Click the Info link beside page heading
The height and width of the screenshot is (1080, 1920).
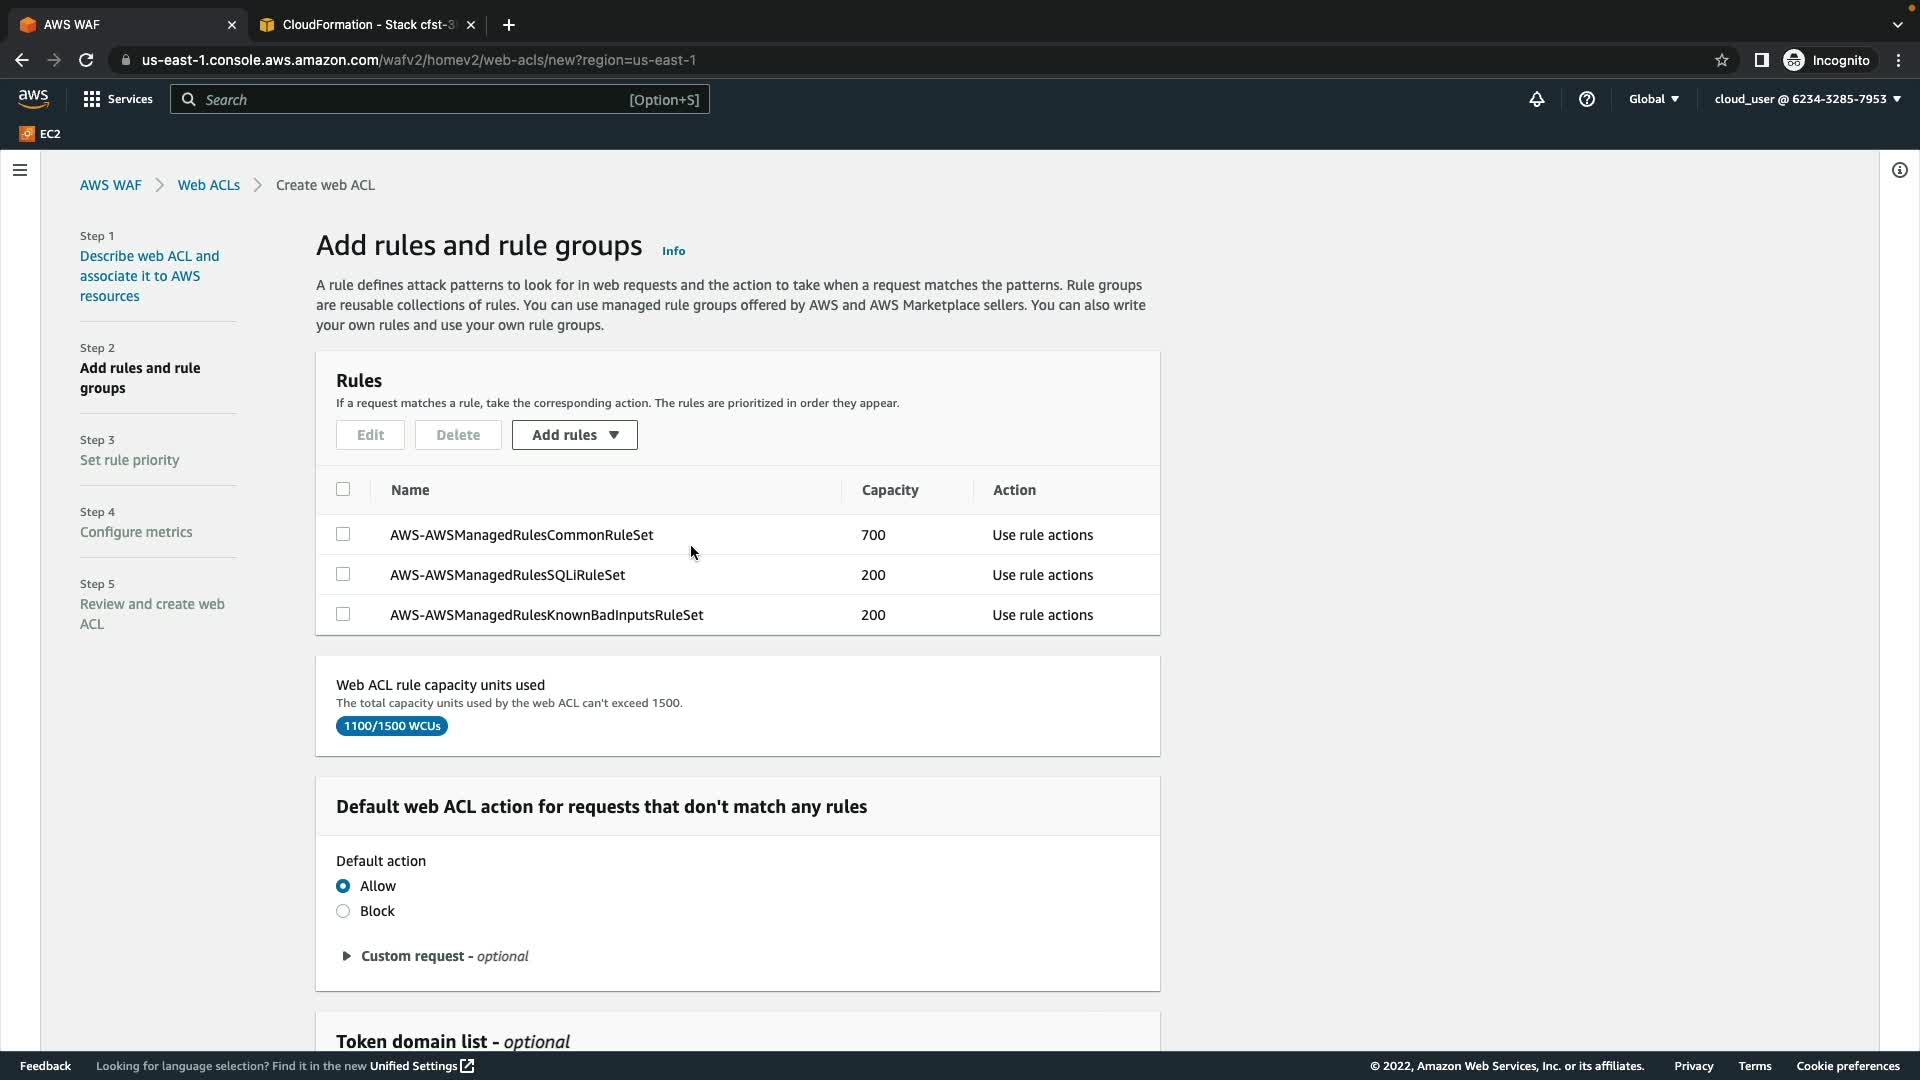pyautogui.click(x=673, y=251)
